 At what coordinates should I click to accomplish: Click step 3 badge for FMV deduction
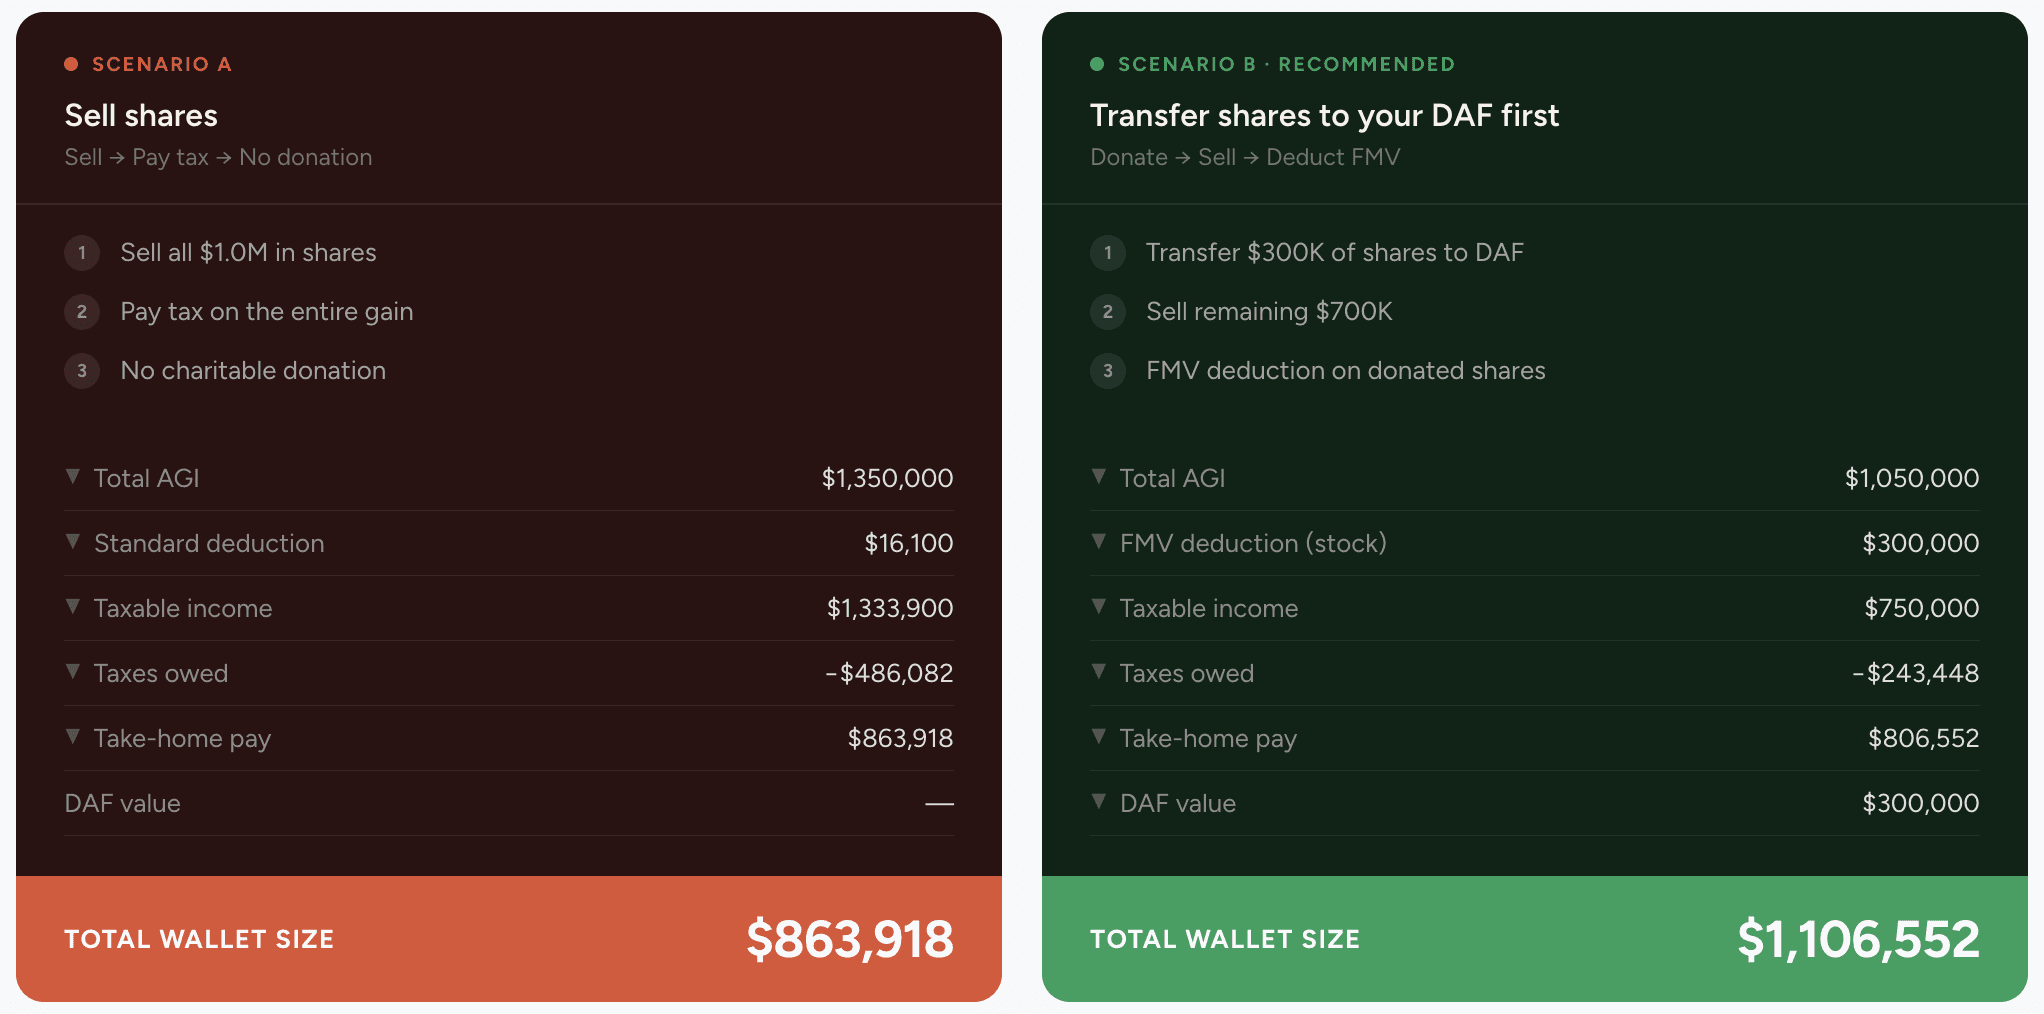[1108, 371]
